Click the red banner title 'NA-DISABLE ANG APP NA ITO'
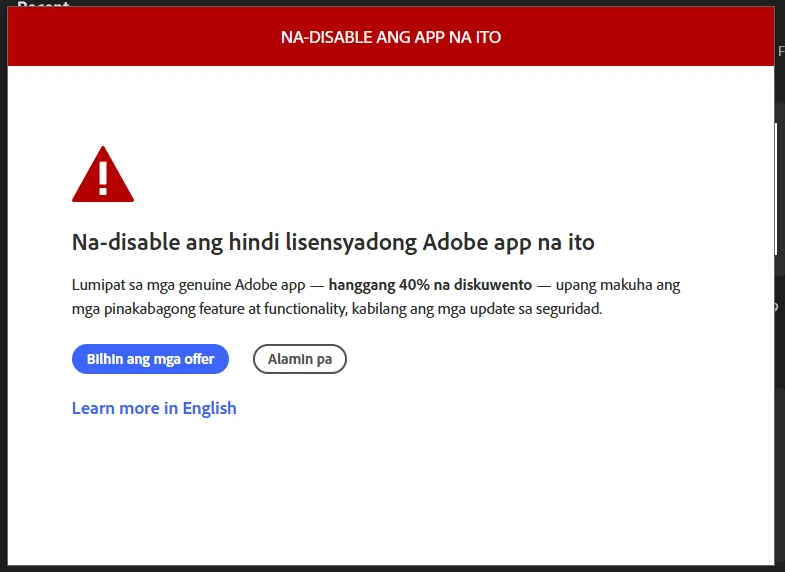 click(391, 37)
